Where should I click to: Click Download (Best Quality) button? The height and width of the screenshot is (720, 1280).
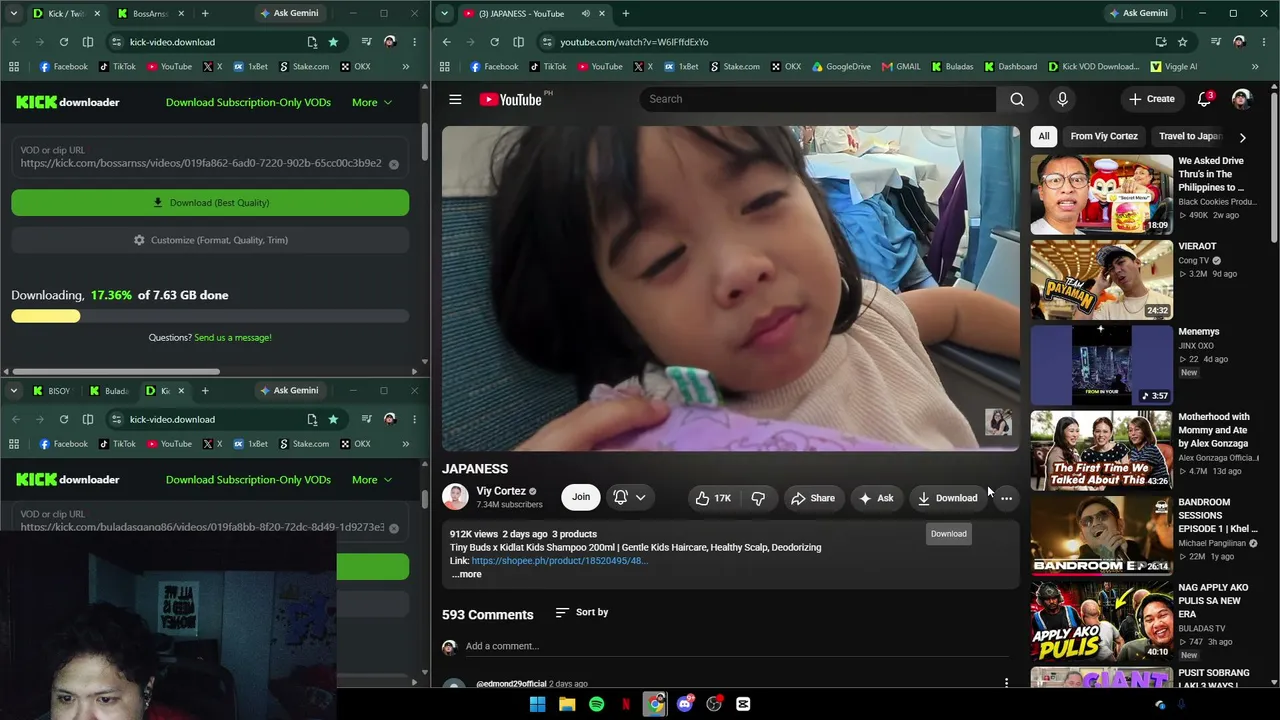210,203
